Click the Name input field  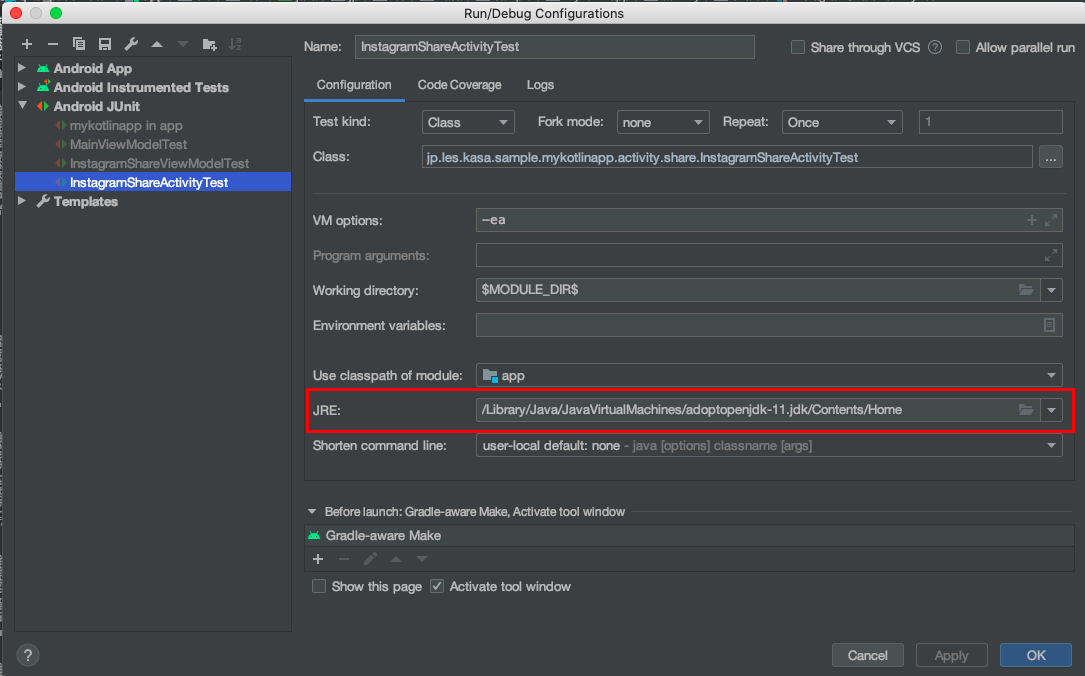click(x=555, y=47)
